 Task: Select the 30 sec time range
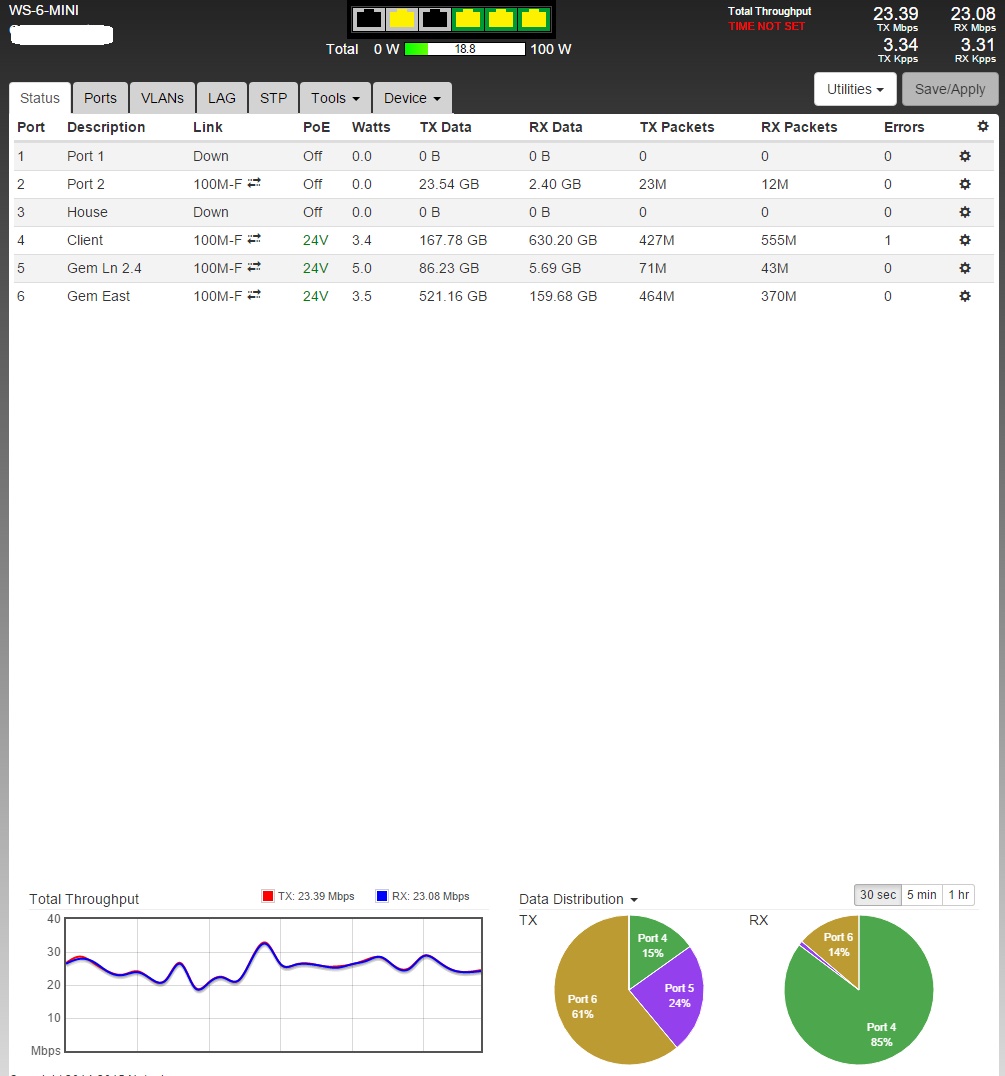tap(877, 895)
